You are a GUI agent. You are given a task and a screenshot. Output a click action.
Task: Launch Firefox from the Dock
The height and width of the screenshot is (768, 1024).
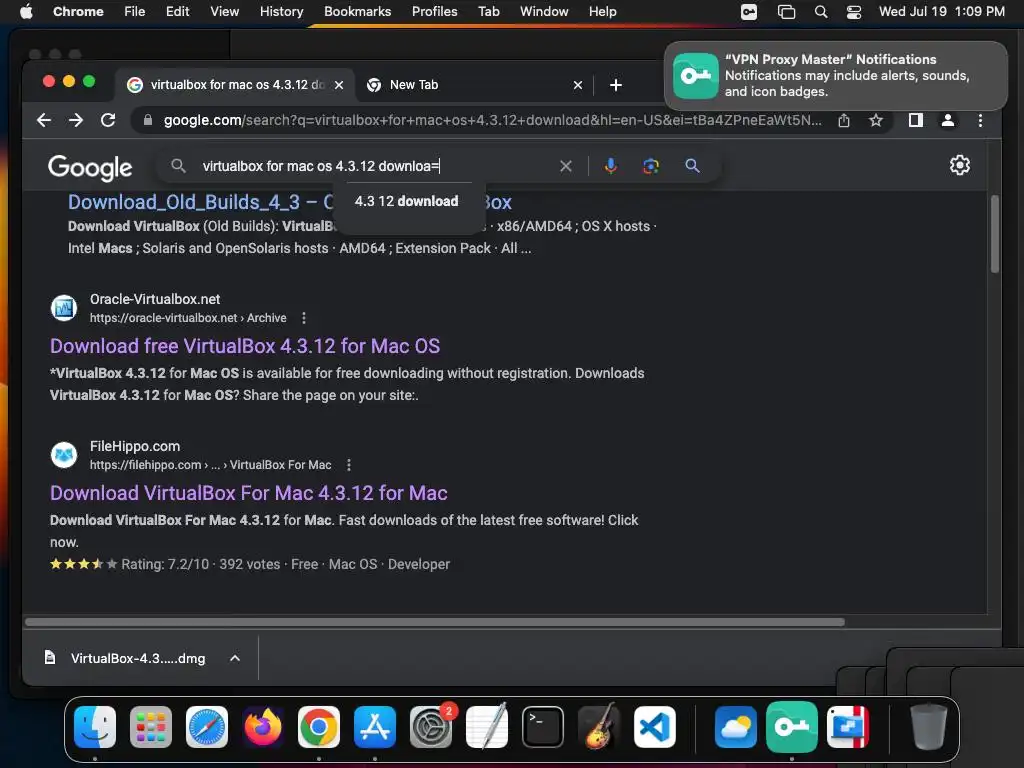coord(263,727)
